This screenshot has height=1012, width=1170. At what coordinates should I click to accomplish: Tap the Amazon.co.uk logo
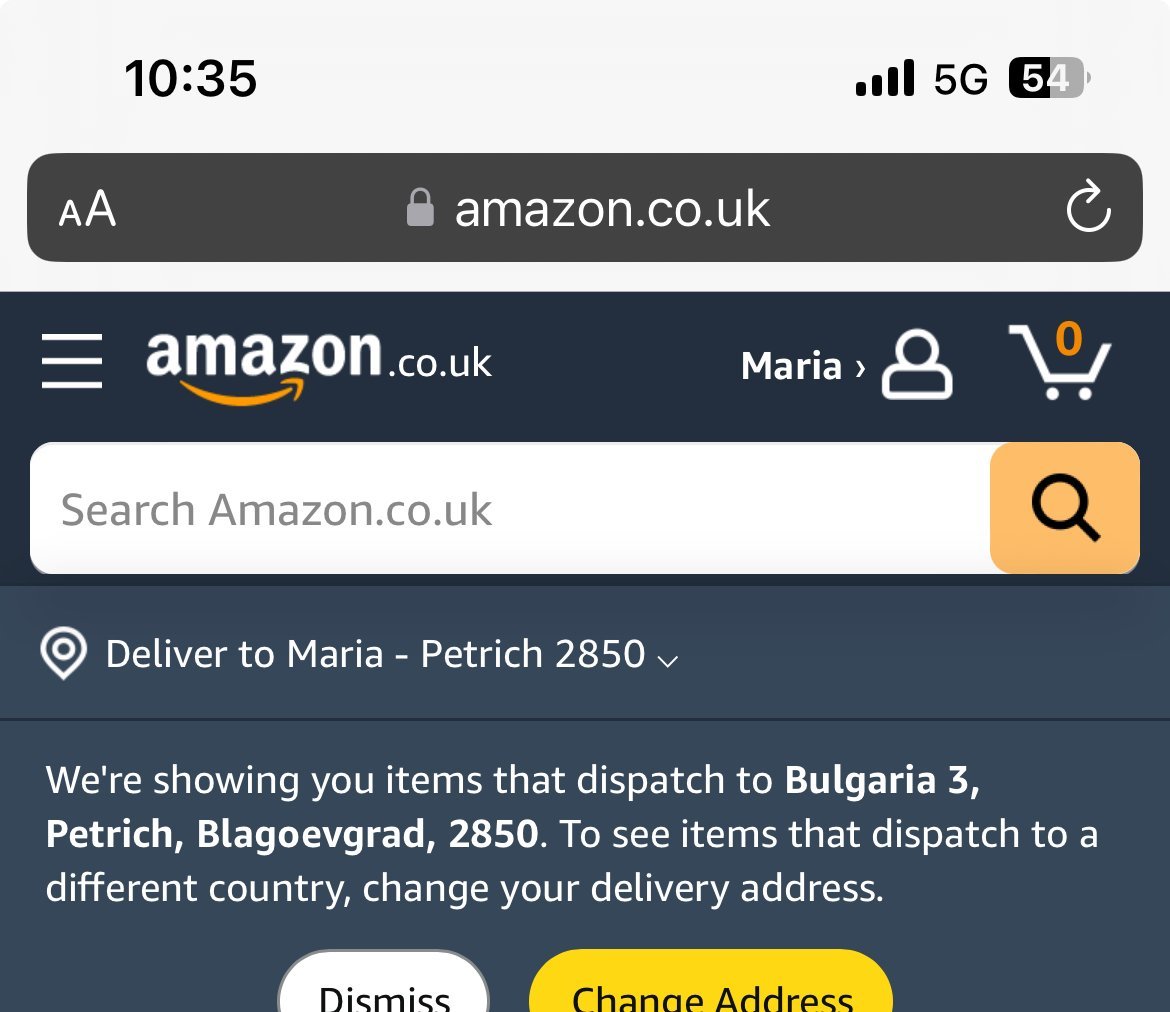[x=319, y=366]
